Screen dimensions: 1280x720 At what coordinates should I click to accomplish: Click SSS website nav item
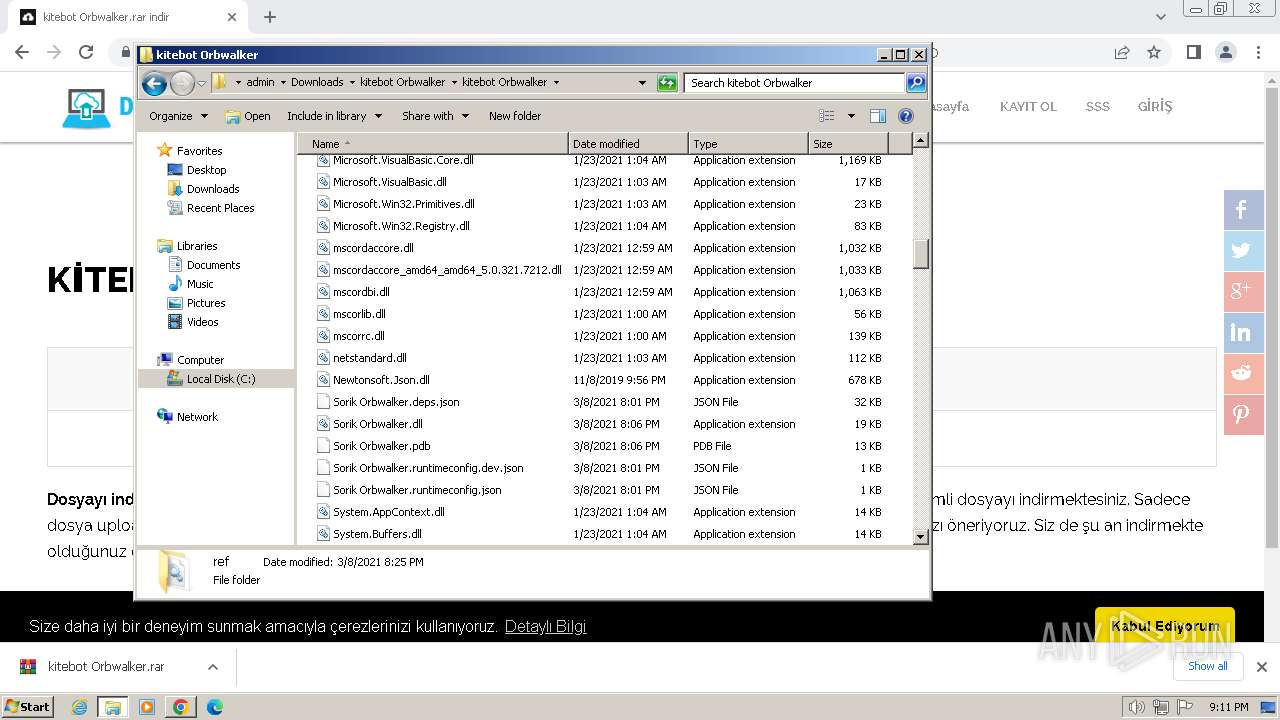click(1098, 107)
